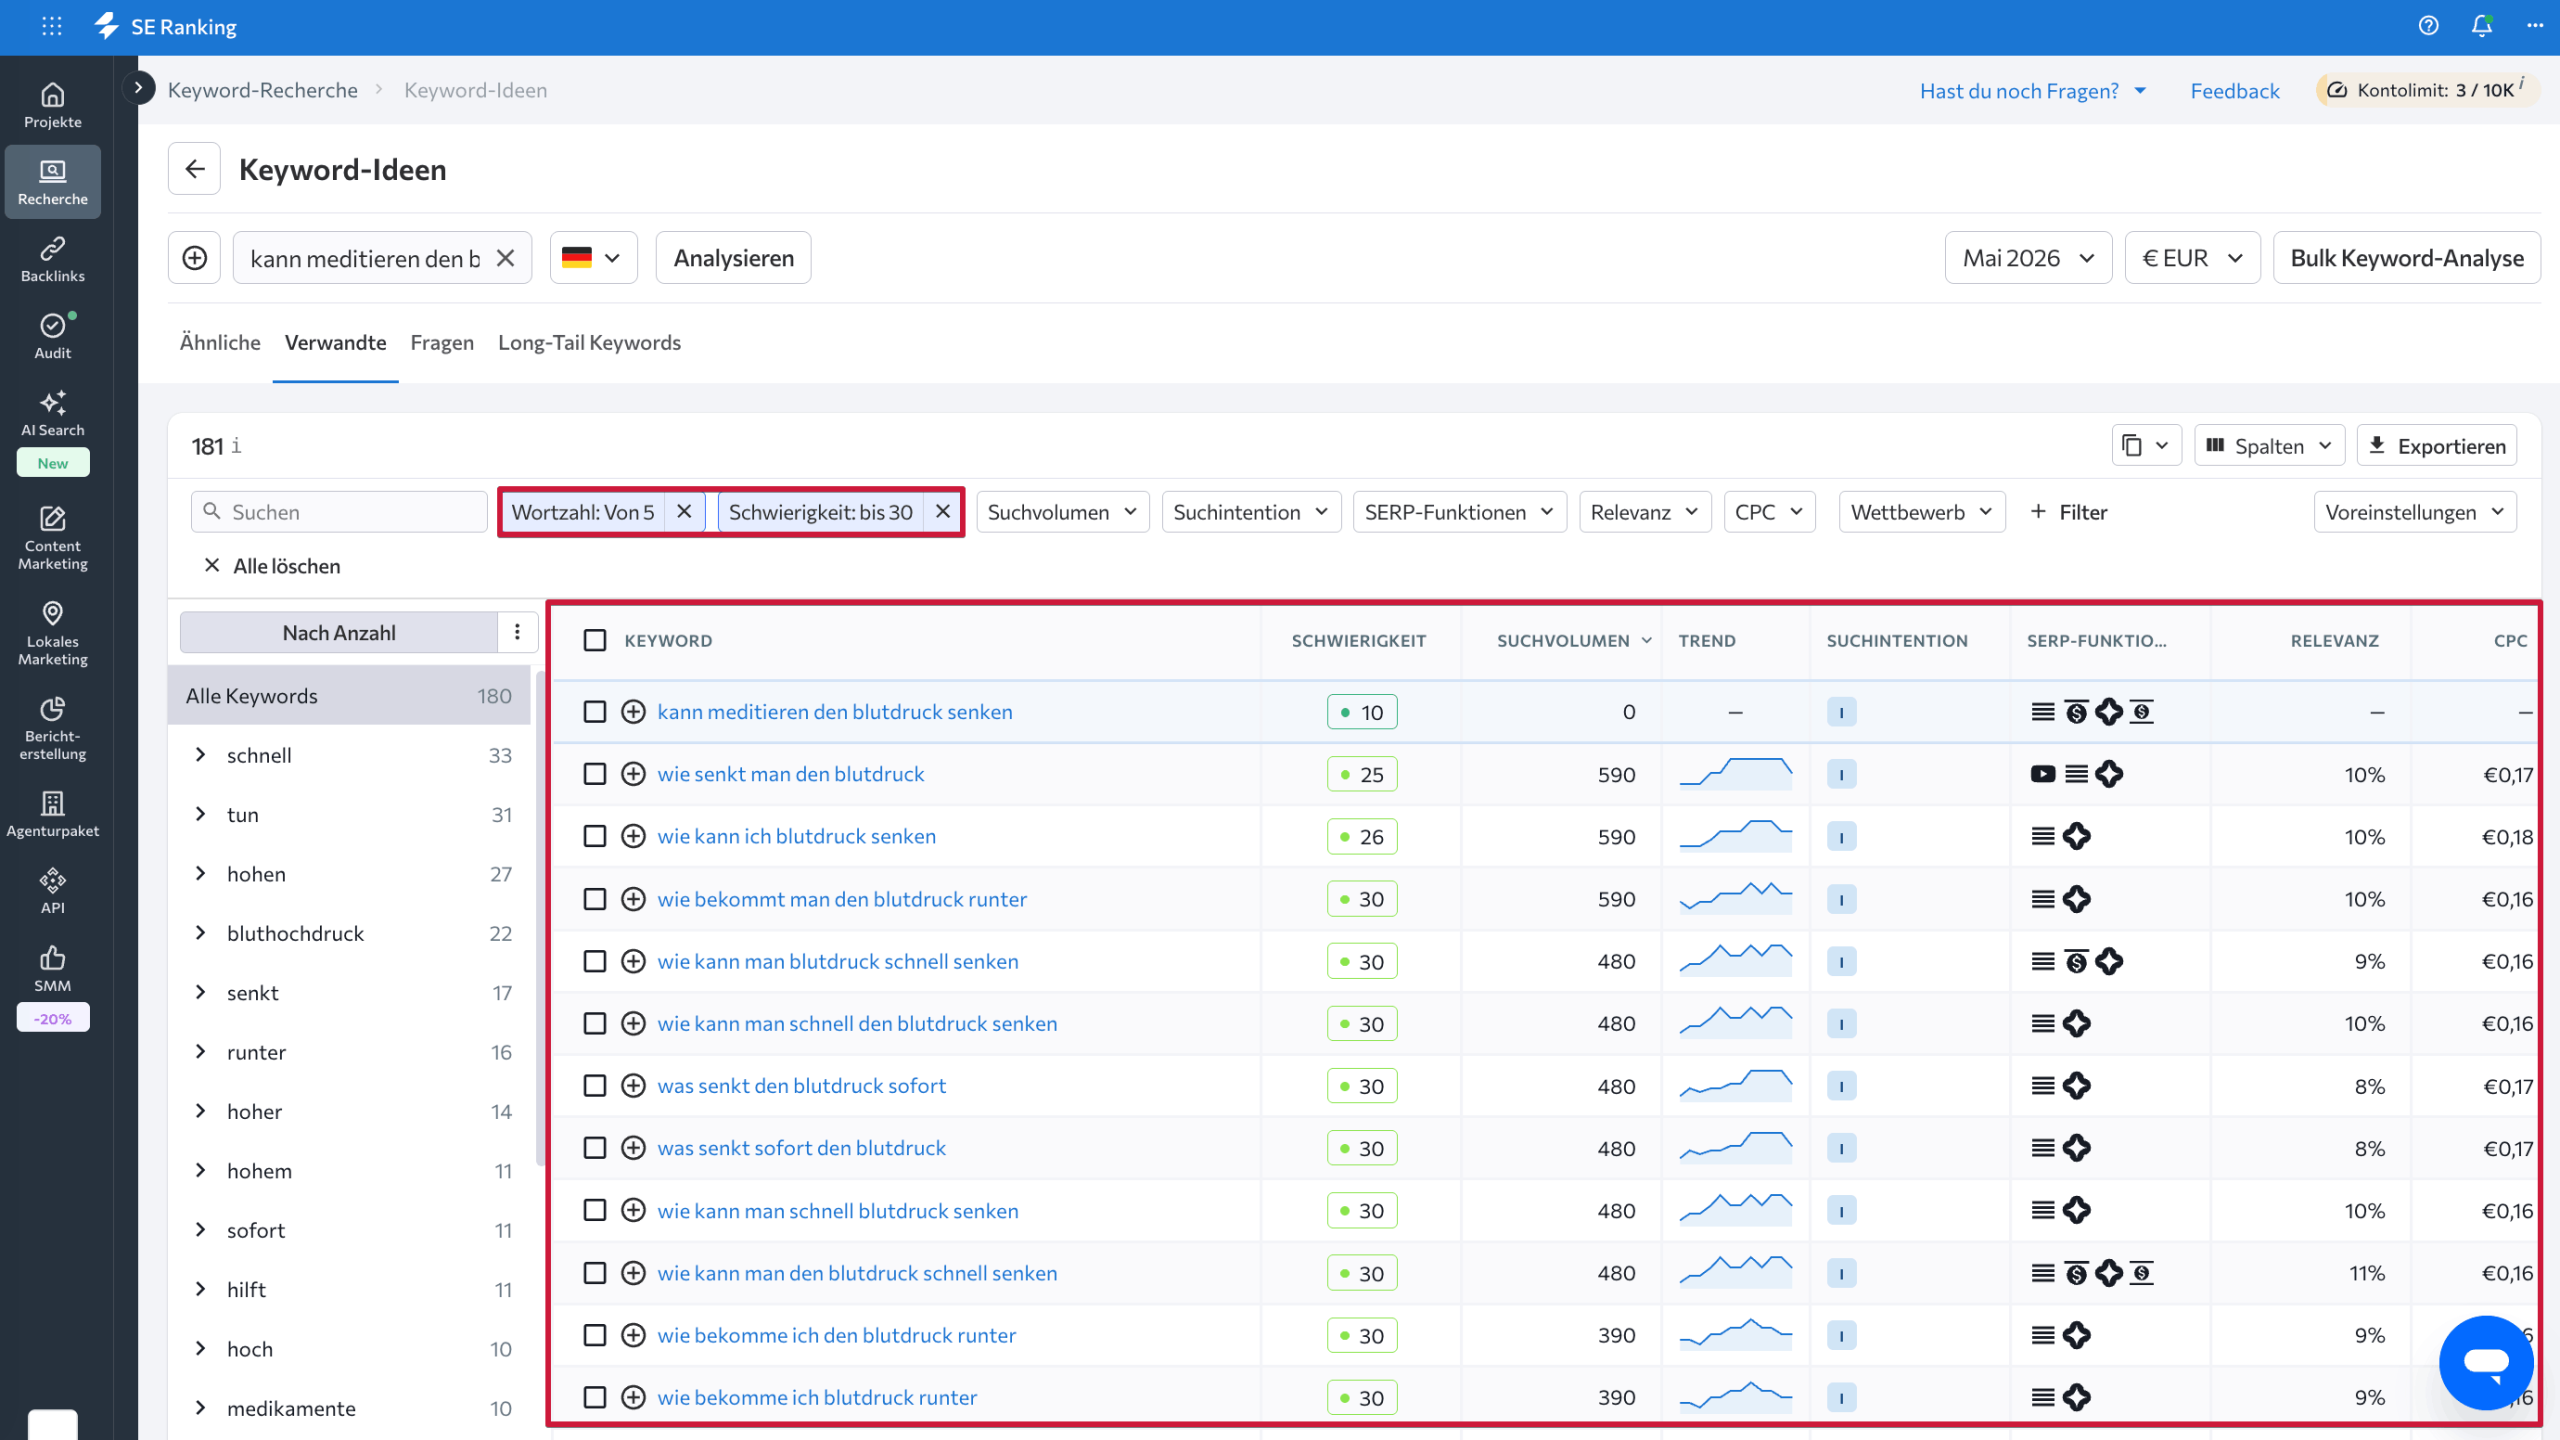Open the SERP-Funktionen filter dropdown
The width and height of the screenshot is (2560, 1440).
tap(1459, 512)
